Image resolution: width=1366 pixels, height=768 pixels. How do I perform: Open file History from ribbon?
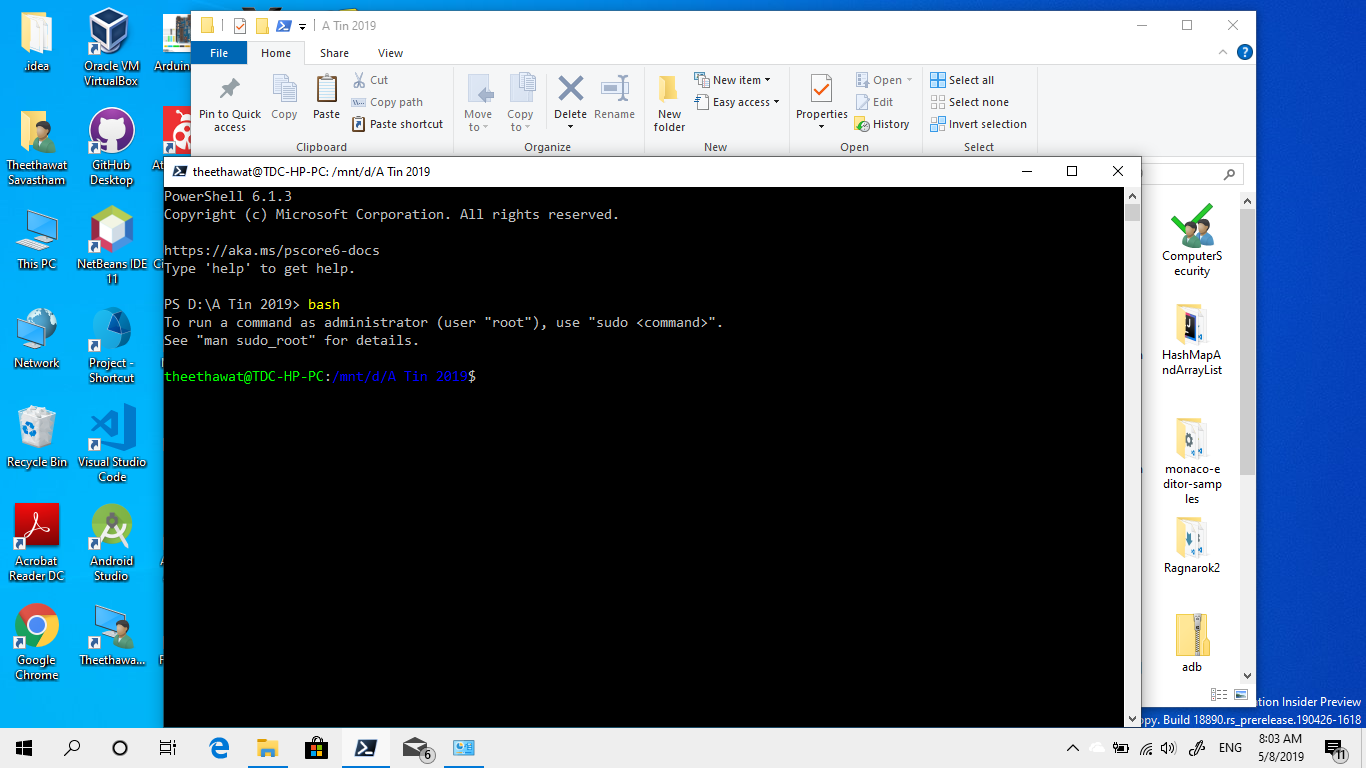pyautogui.click(x=882, y=124)
